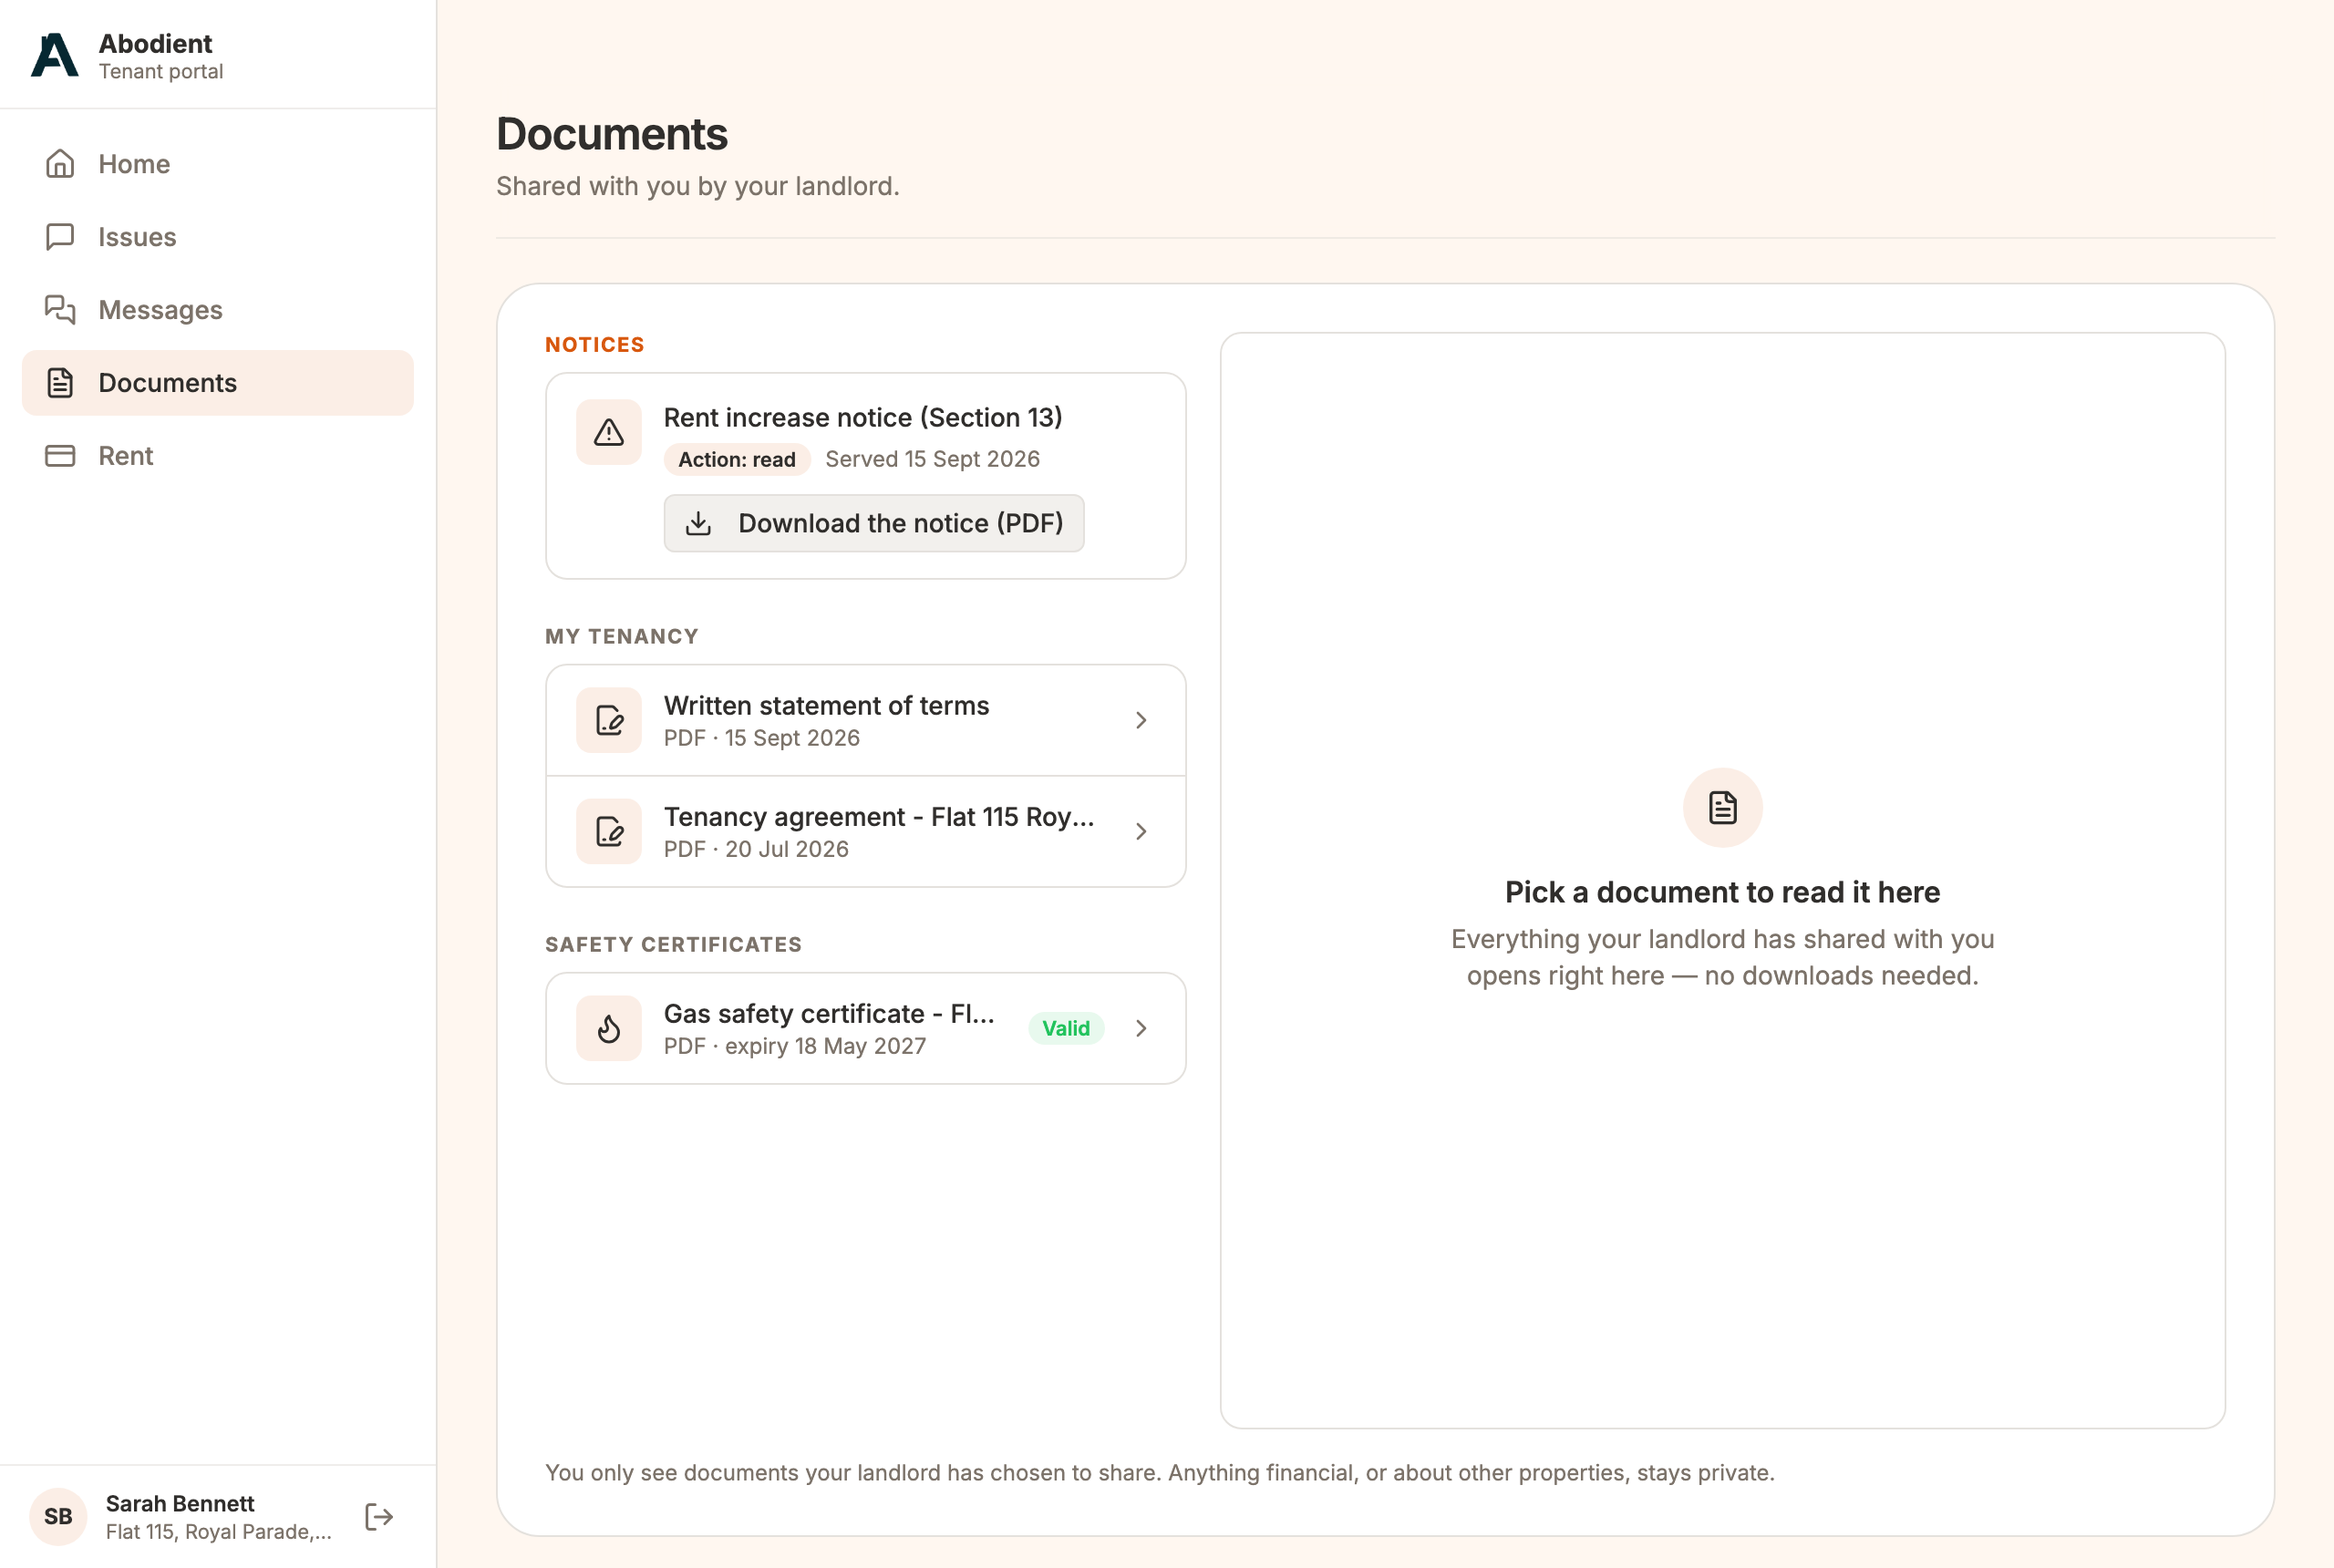
Task: Click the Abodient logo icon
Action: (x=55, y=55)
